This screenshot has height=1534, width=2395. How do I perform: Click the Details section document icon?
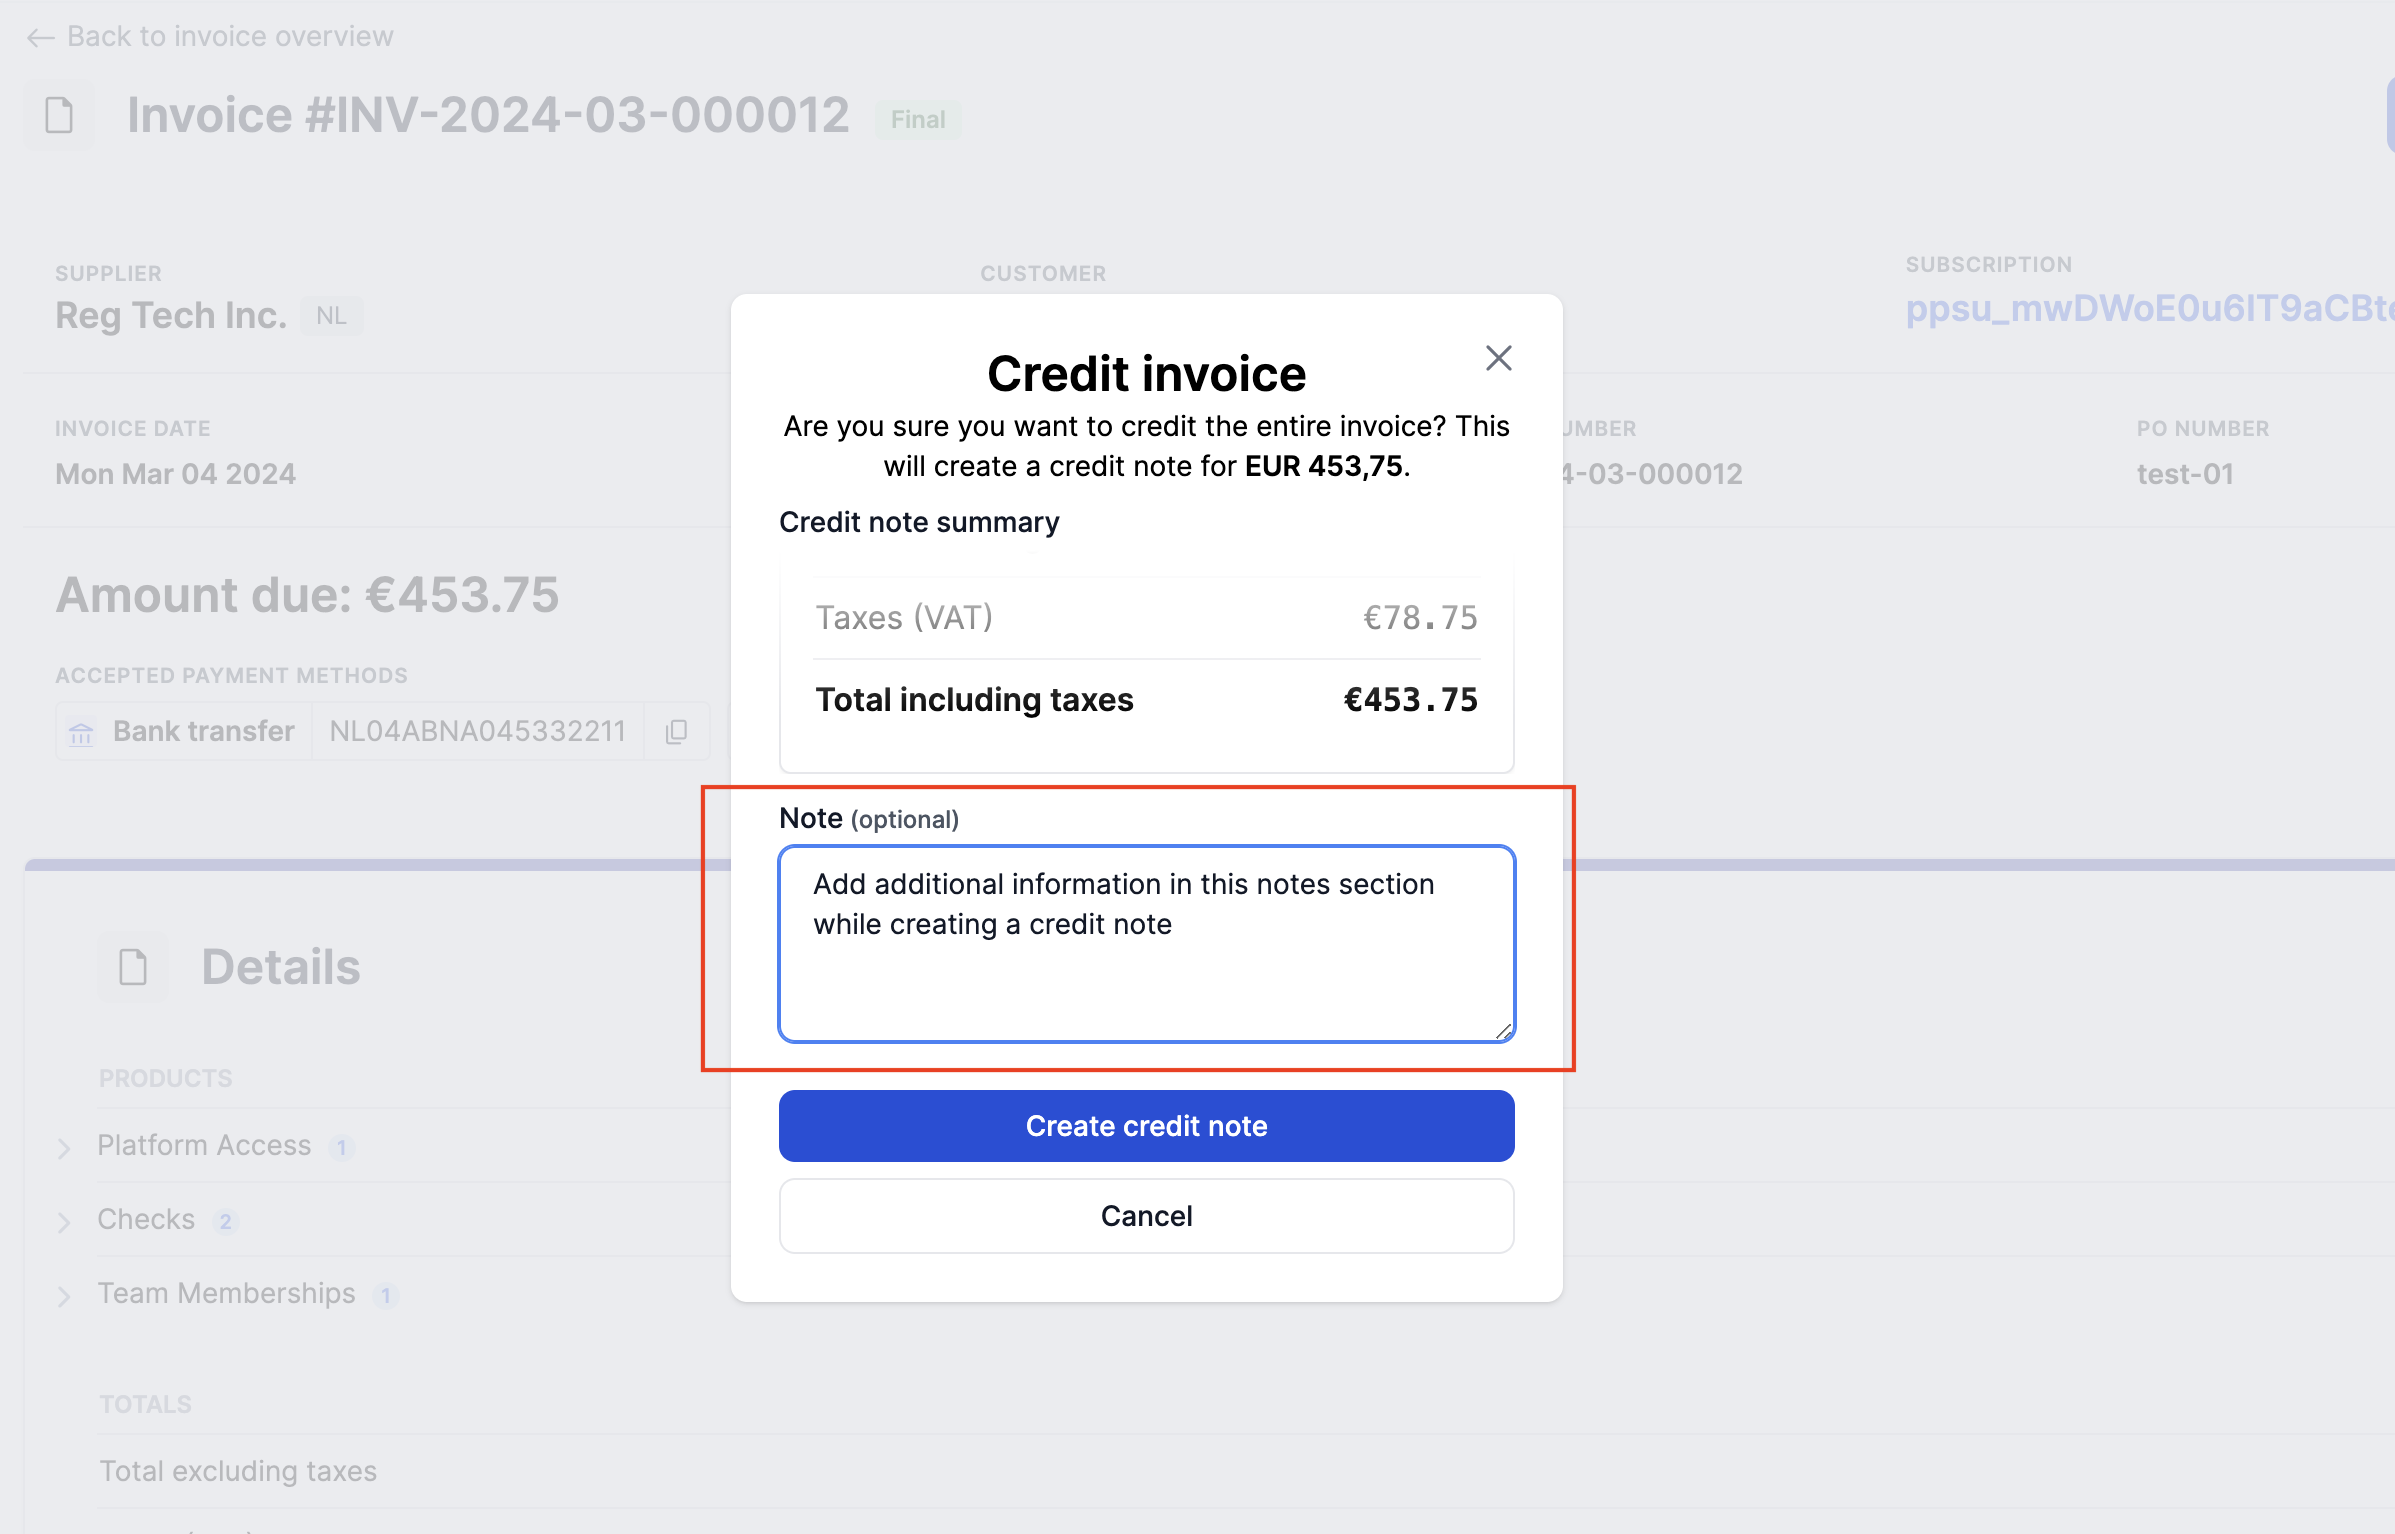pyautogui.click(x=133, y=967)
